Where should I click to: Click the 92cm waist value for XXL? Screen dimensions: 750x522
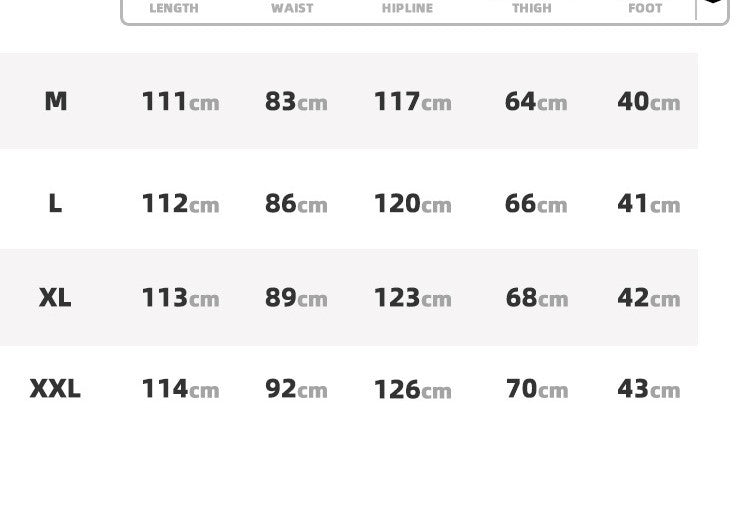click(x=296, y=389)
